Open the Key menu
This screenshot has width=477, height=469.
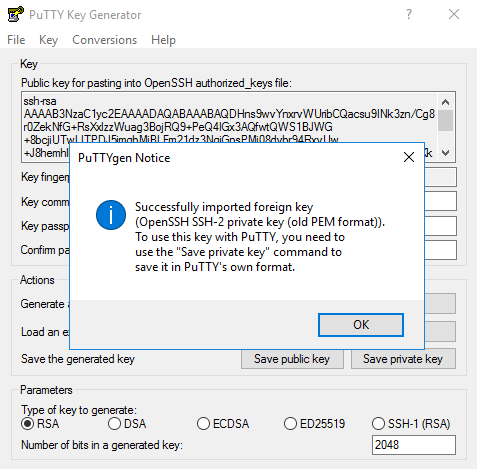click(x=48, y=40)
